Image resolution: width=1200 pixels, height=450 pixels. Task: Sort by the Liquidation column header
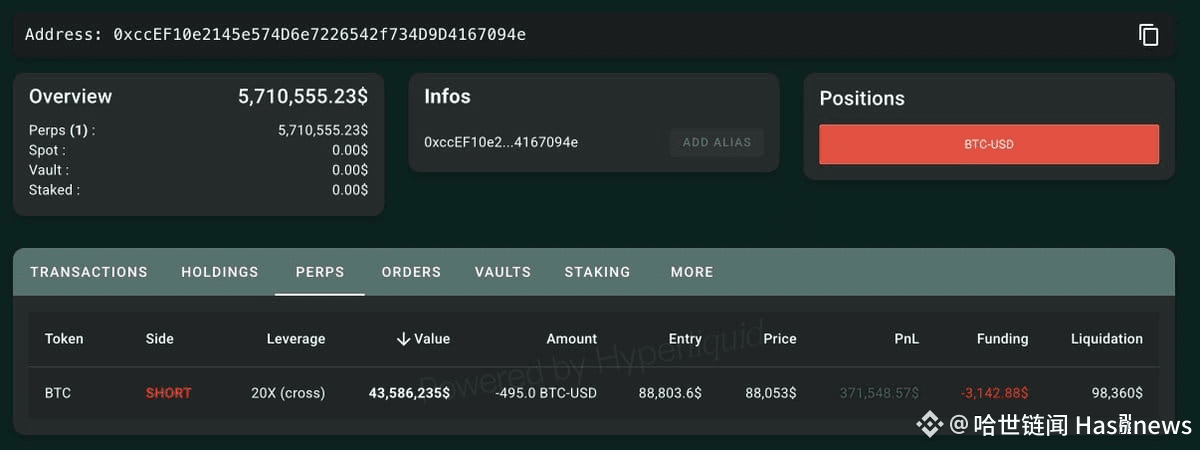[x=1106, y=339]
